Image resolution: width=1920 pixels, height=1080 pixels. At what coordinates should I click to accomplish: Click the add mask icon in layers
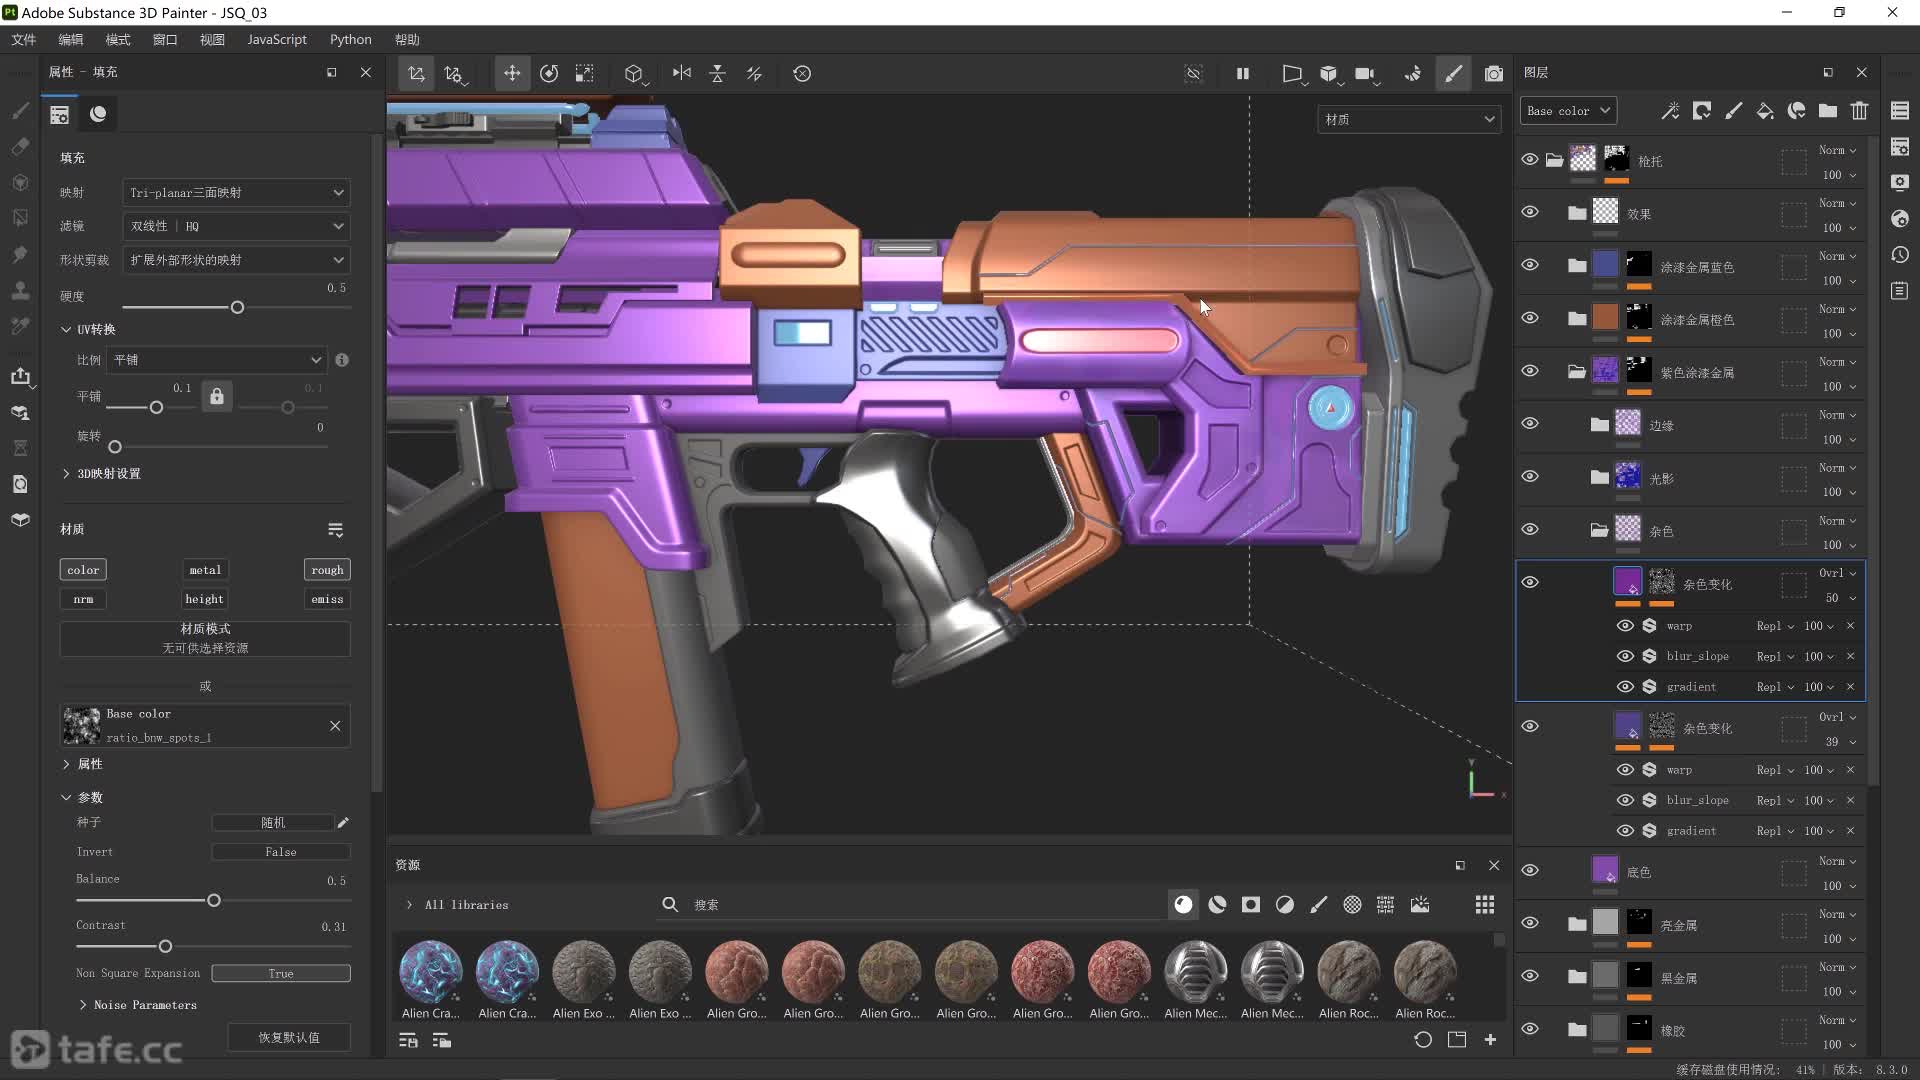pyautogui.click(x=1701, y=111)
